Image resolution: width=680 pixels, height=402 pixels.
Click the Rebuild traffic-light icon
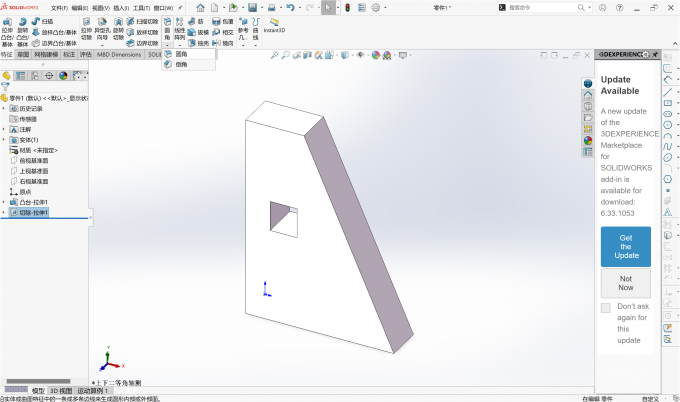point(347,7)
